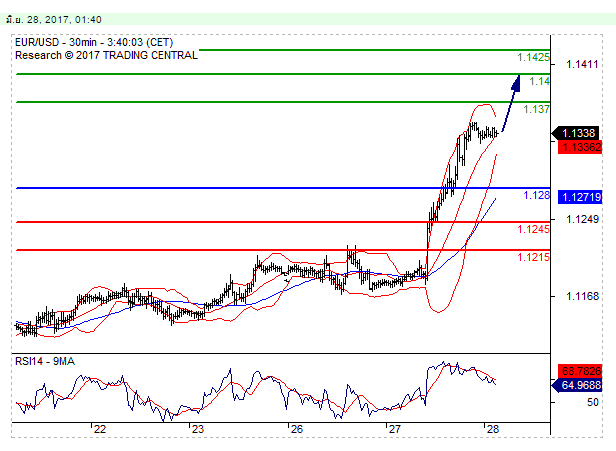The width and height of the screenshot is (616, 451).
Task: Click the black 1.1338 current price tag
Action: [x=576, y=133]
